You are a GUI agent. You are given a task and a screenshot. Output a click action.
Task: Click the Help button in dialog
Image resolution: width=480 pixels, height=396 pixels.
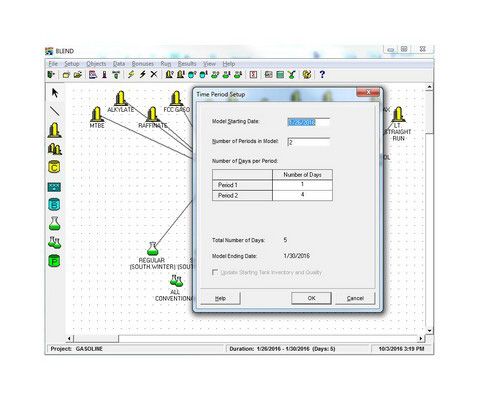click(220, 298)
